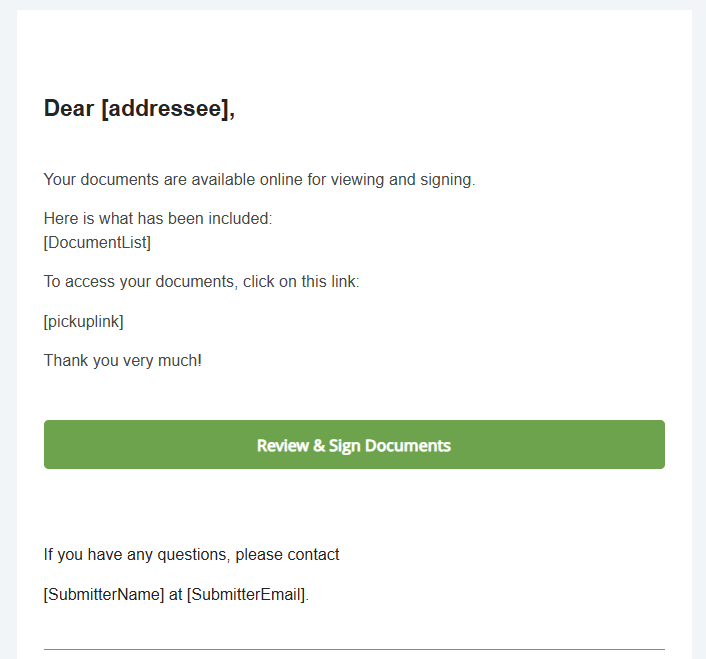
Task: Select the [DocumentList] placeholder
Action: [97, 241]
